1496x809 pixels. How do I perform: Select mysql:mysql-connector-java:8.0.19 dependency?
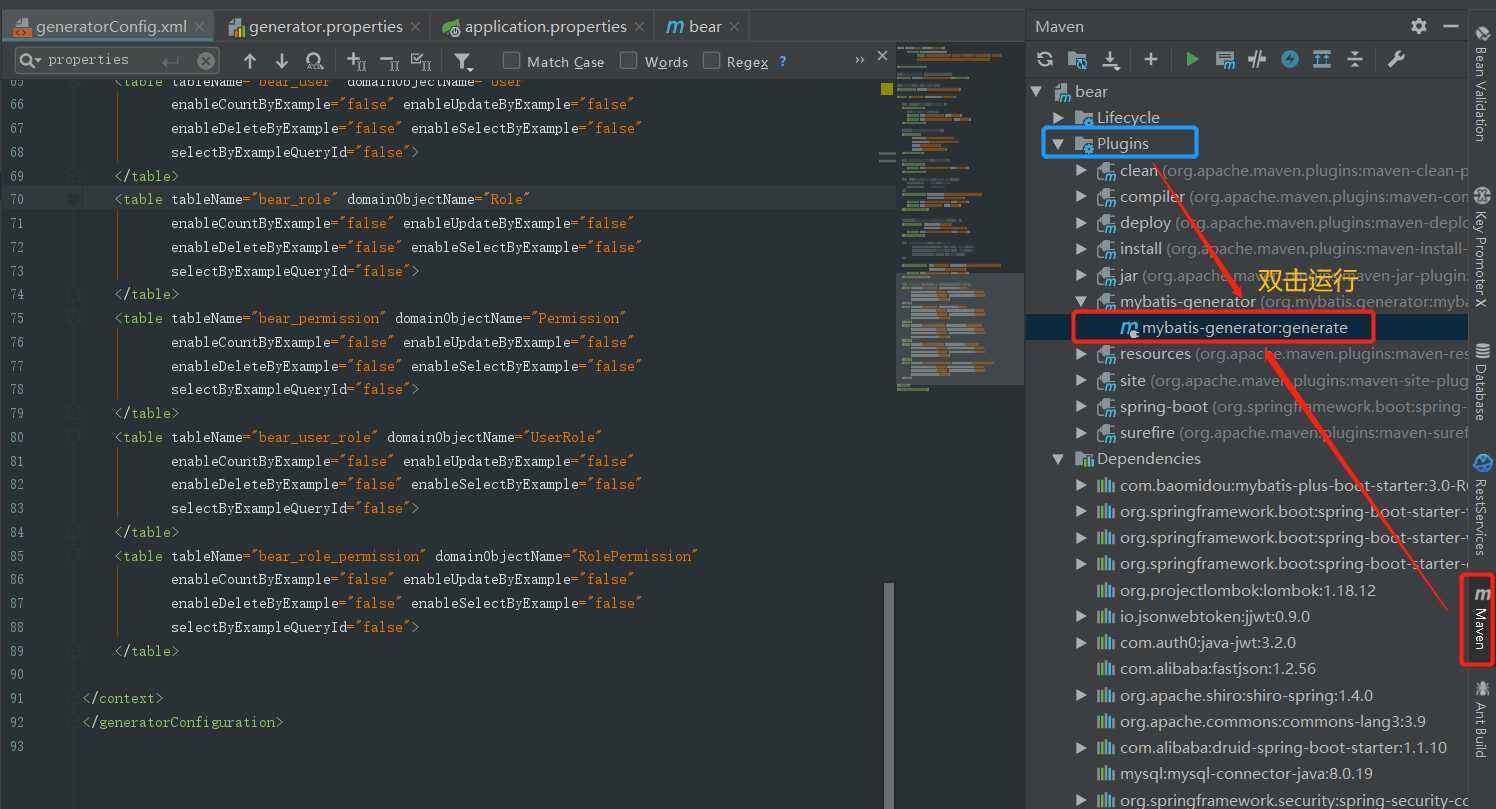[x=1246, y=774]
